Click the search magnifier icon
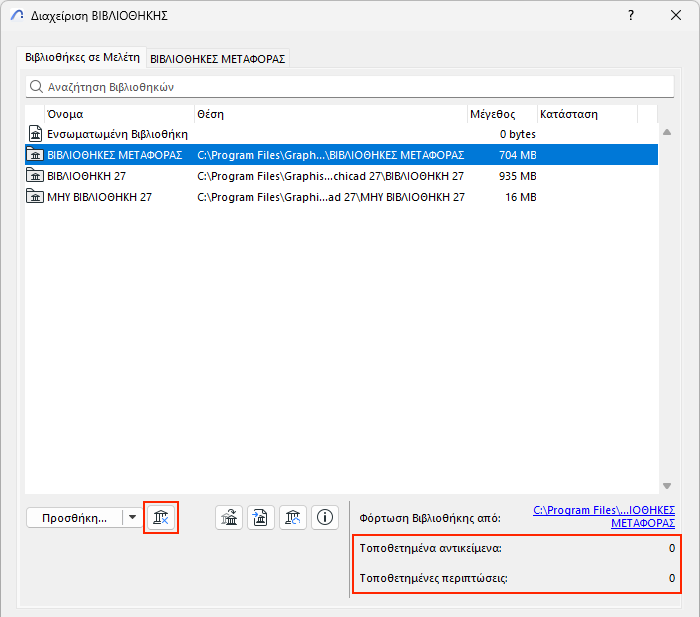The height and width of the screenshot is (617, 700). pos(36,87)
